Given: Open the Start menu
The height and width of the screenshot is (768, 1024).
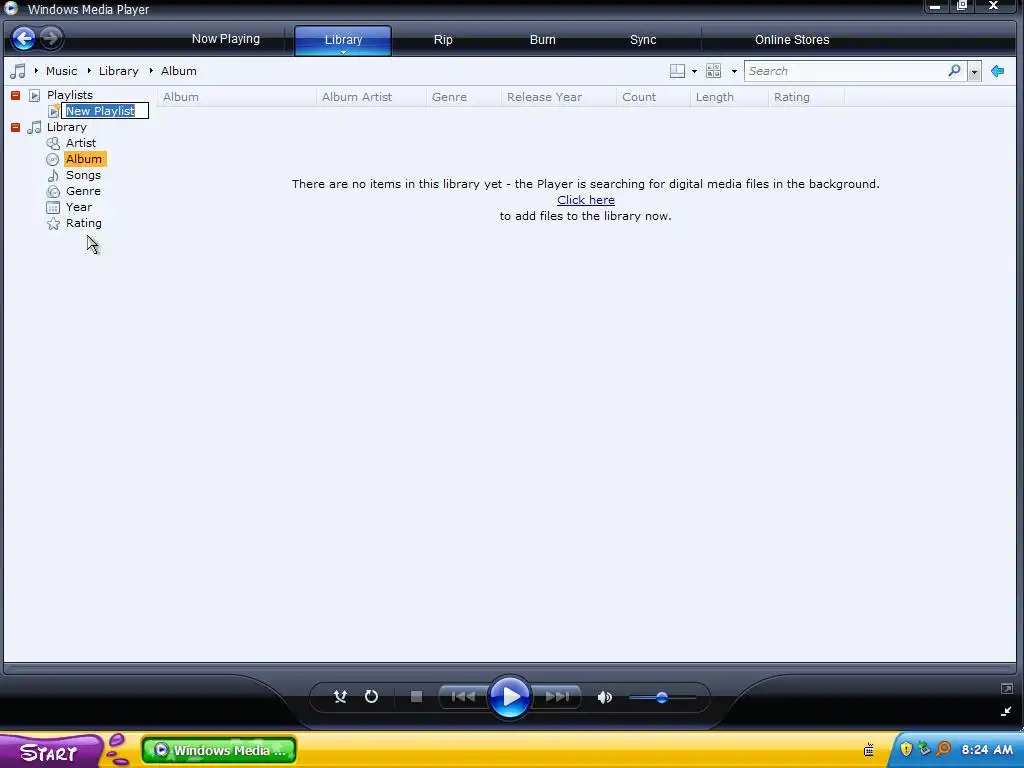Looking at the screenshot, I should point(52,750).
